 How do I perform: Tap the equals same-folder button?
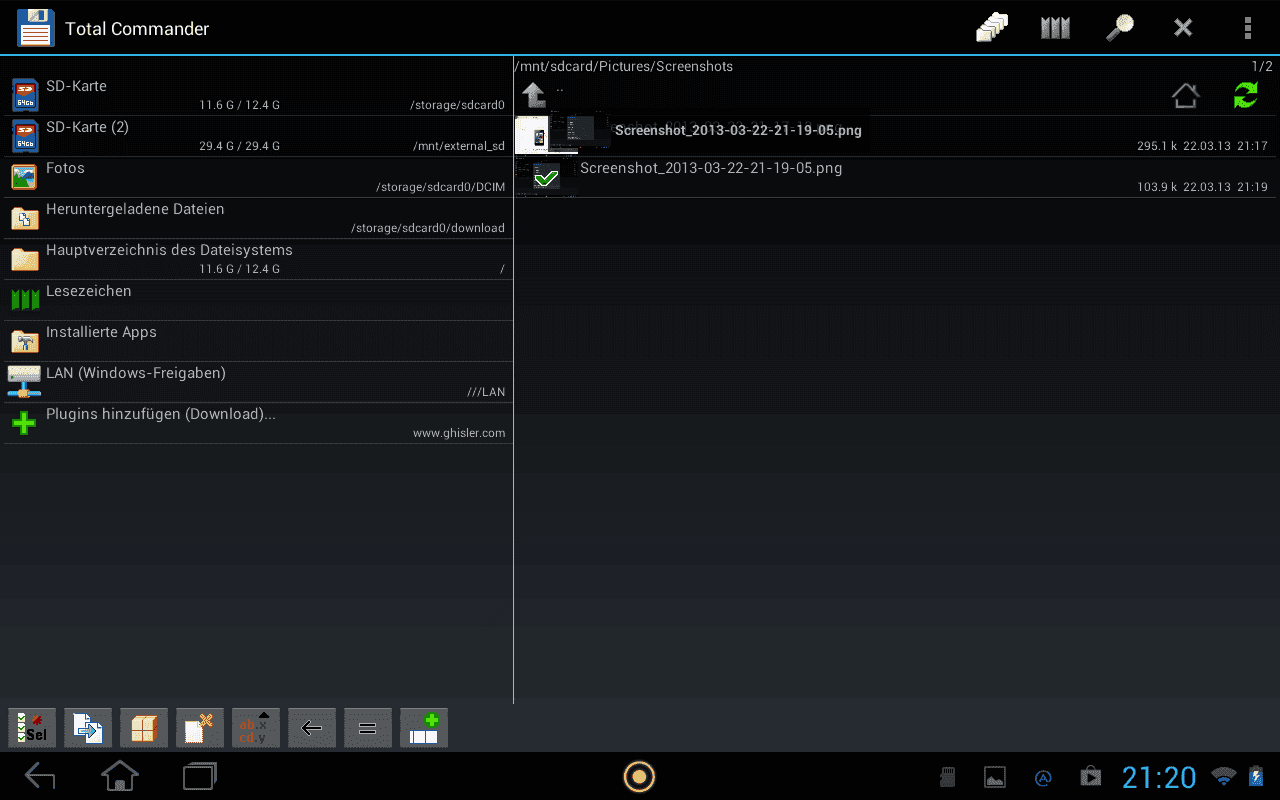coord(368,728)
